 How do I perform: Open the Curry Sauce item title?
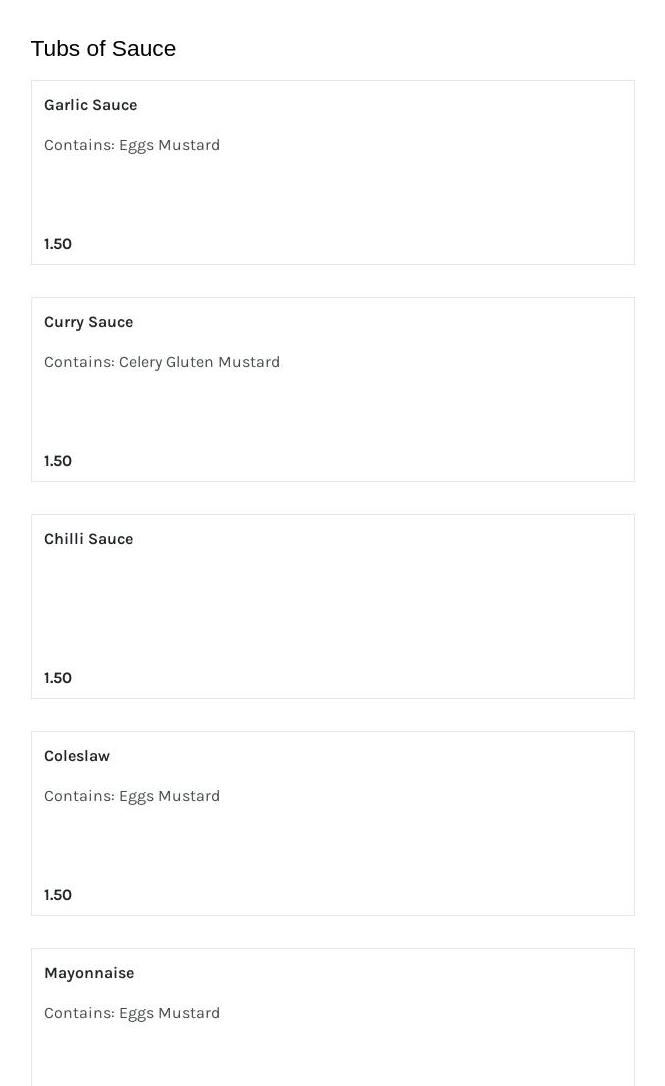coord(88,322)
